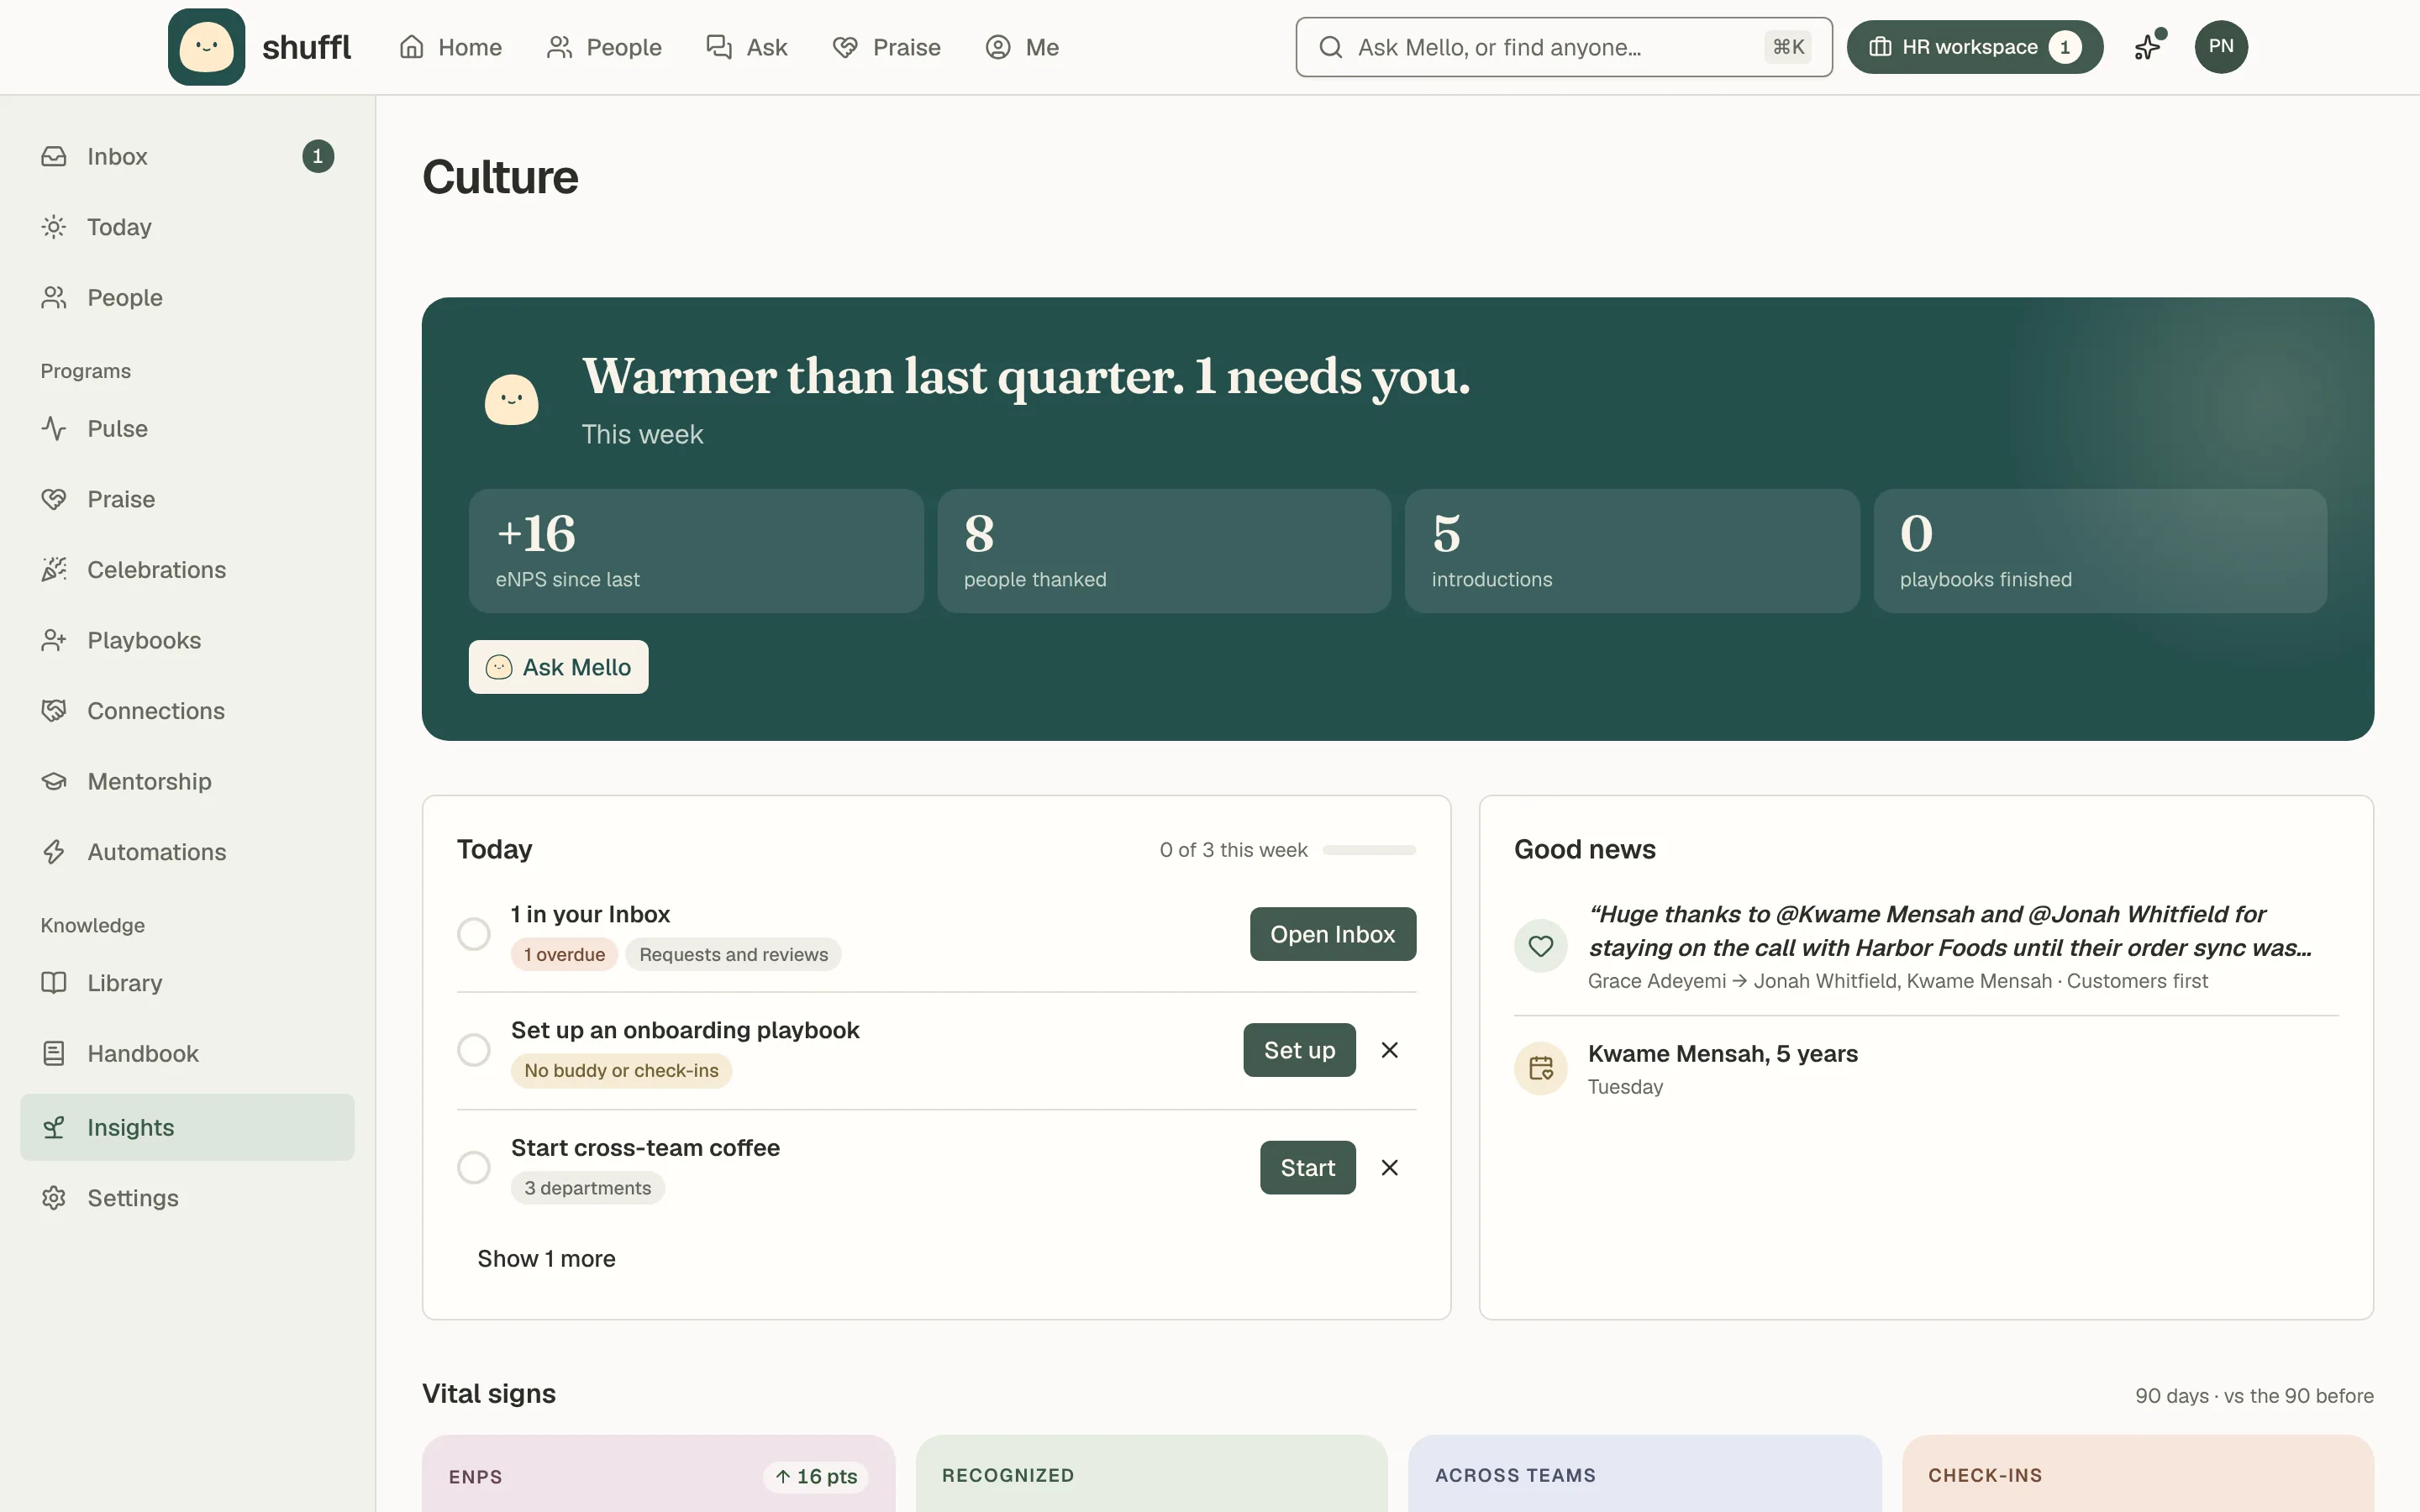Open the Celebrations program
The image size is (2420, 1512).
(x=187, y=569)
